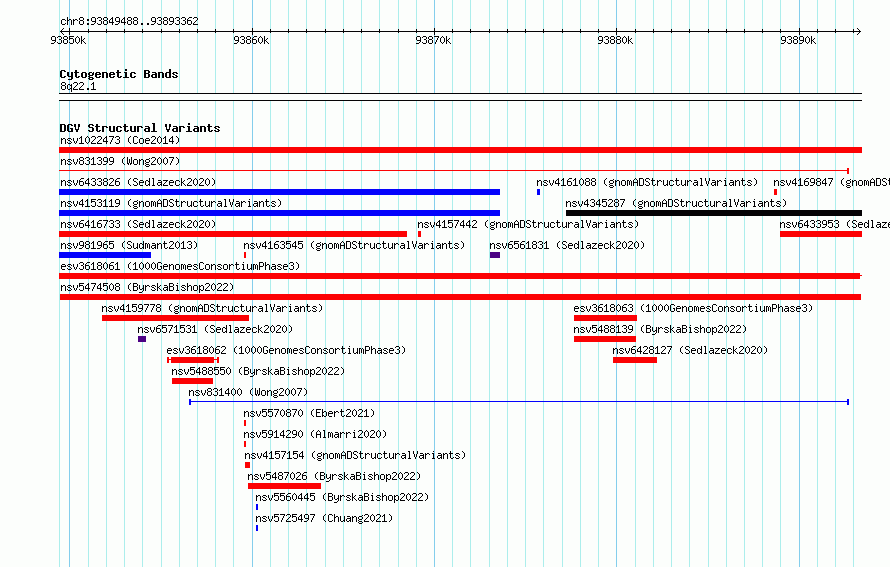Screen dimensions: 890x567
Task: Click nsv5725497 (Chuang2021) label
Action: (324, 518)
